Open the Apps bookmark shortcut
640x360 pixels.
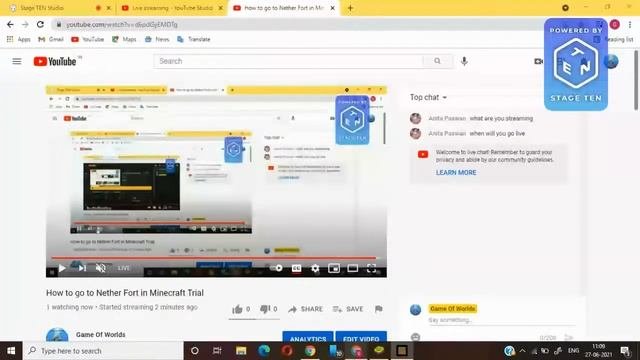[x=18, y=39]
